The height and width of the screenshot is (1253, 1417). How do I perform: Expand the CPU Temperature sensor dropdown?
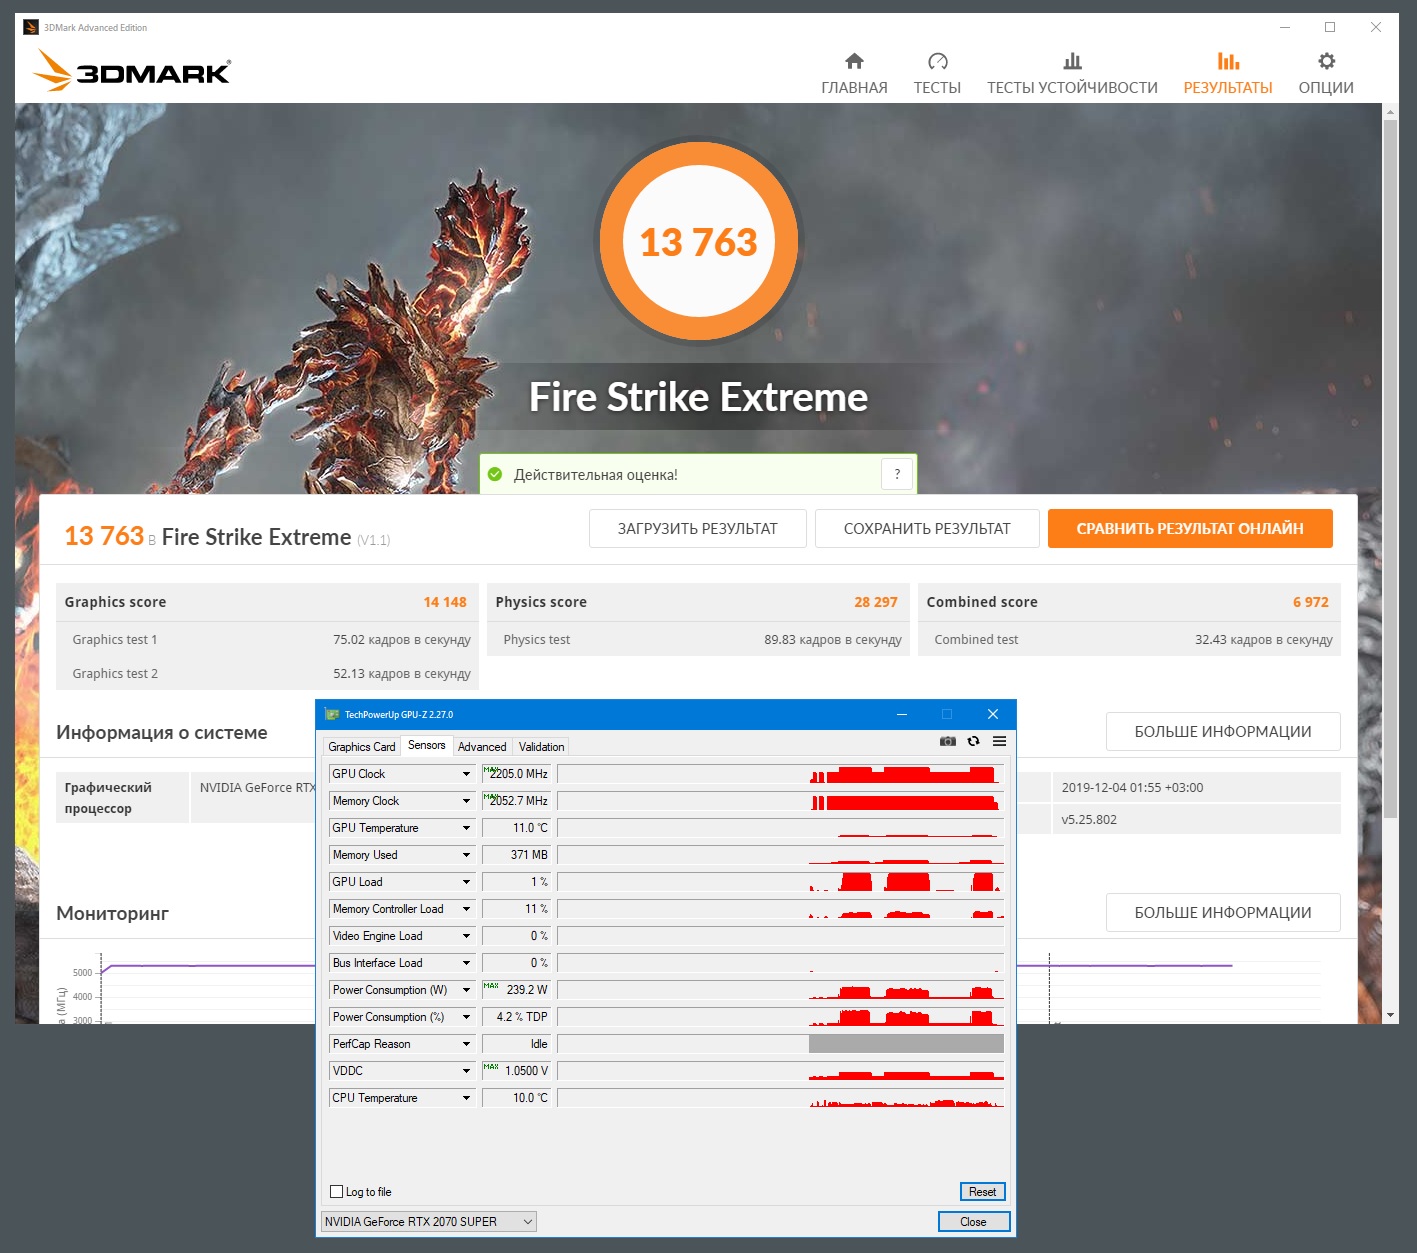point(466,1098)
